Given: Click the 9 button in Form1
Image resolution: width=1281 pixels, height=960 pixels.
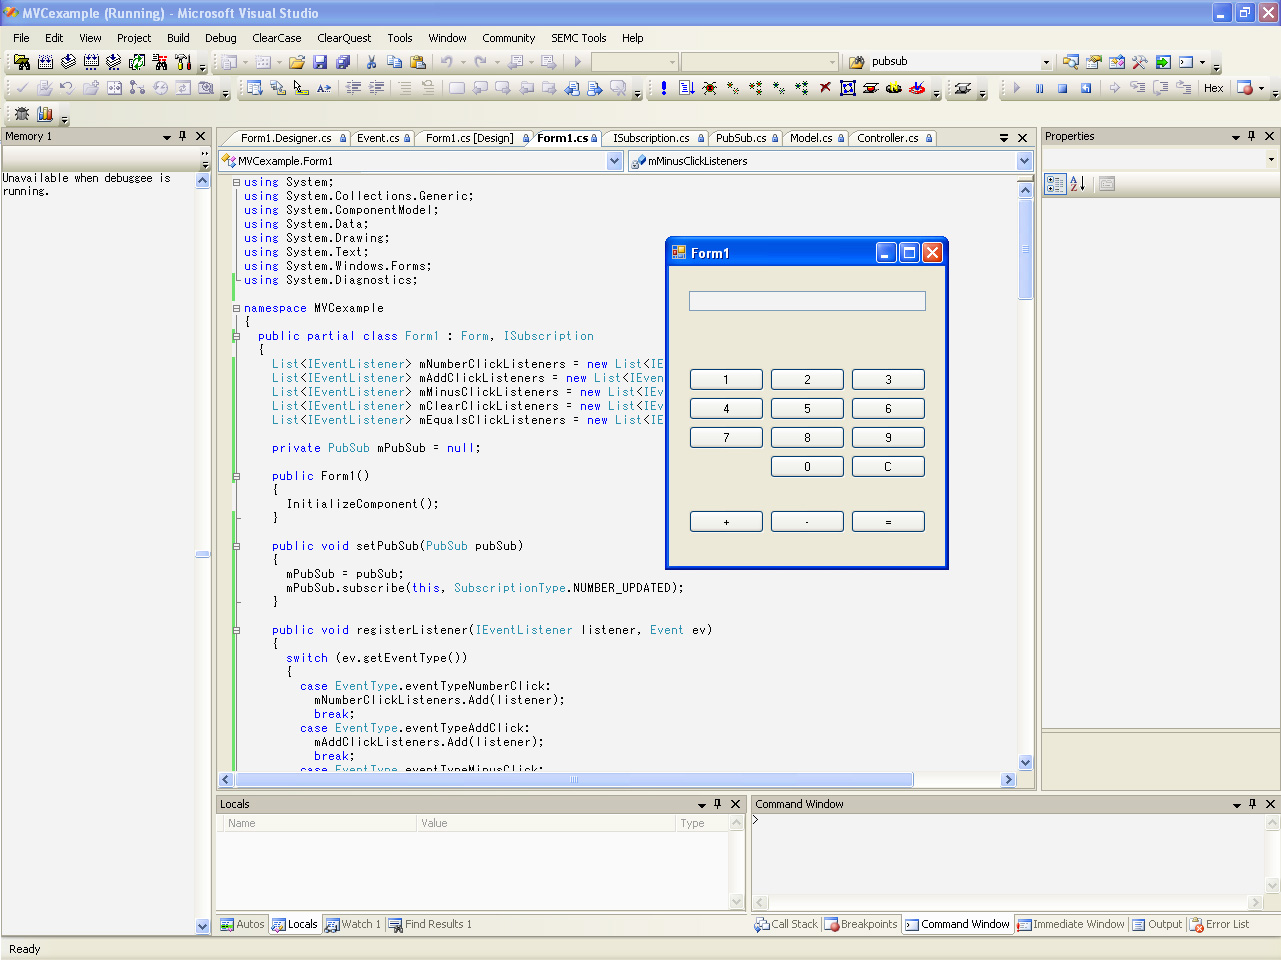Looking at the screenshot, I should coord(888,438).
